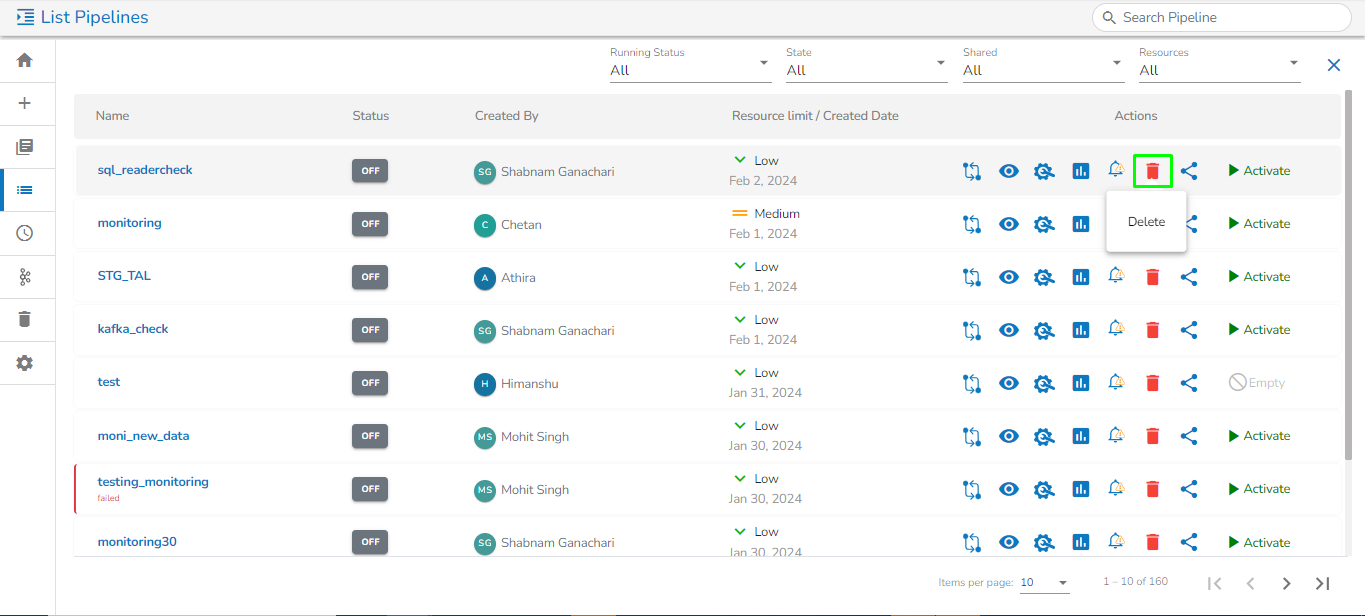Click the Home icon in the sidebar

pyautogui.click(x=25, y=60)
